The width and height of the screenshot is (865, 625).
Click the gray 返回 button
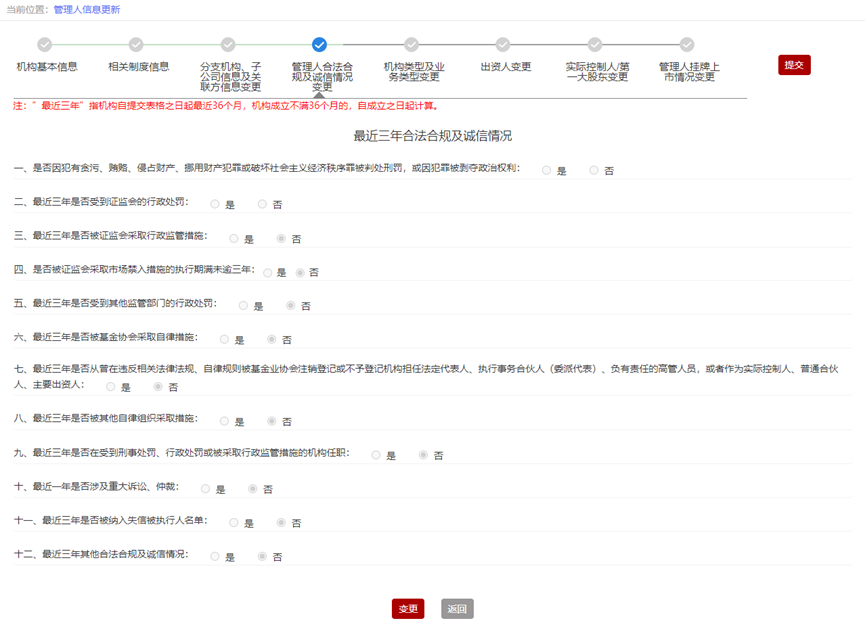(457, 609)
